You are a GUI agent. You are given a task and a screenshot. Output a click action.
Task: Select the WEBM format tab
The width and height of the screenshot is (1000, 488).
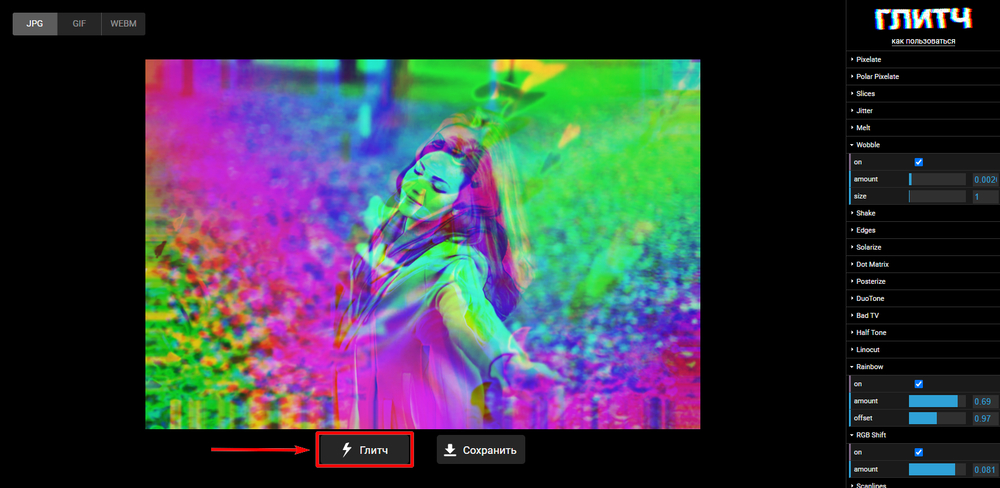coord(123,24)
